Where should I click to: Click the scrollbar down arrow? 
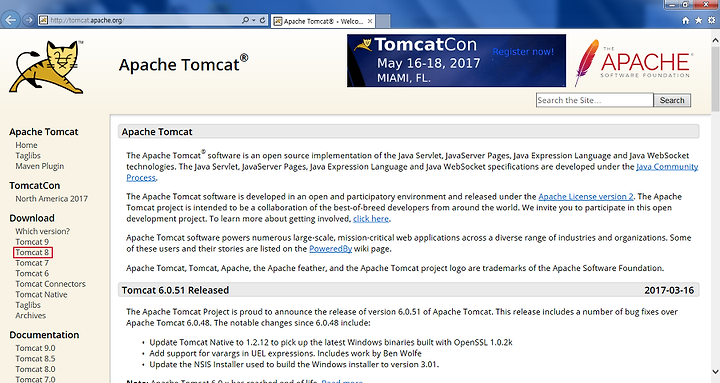715,372
